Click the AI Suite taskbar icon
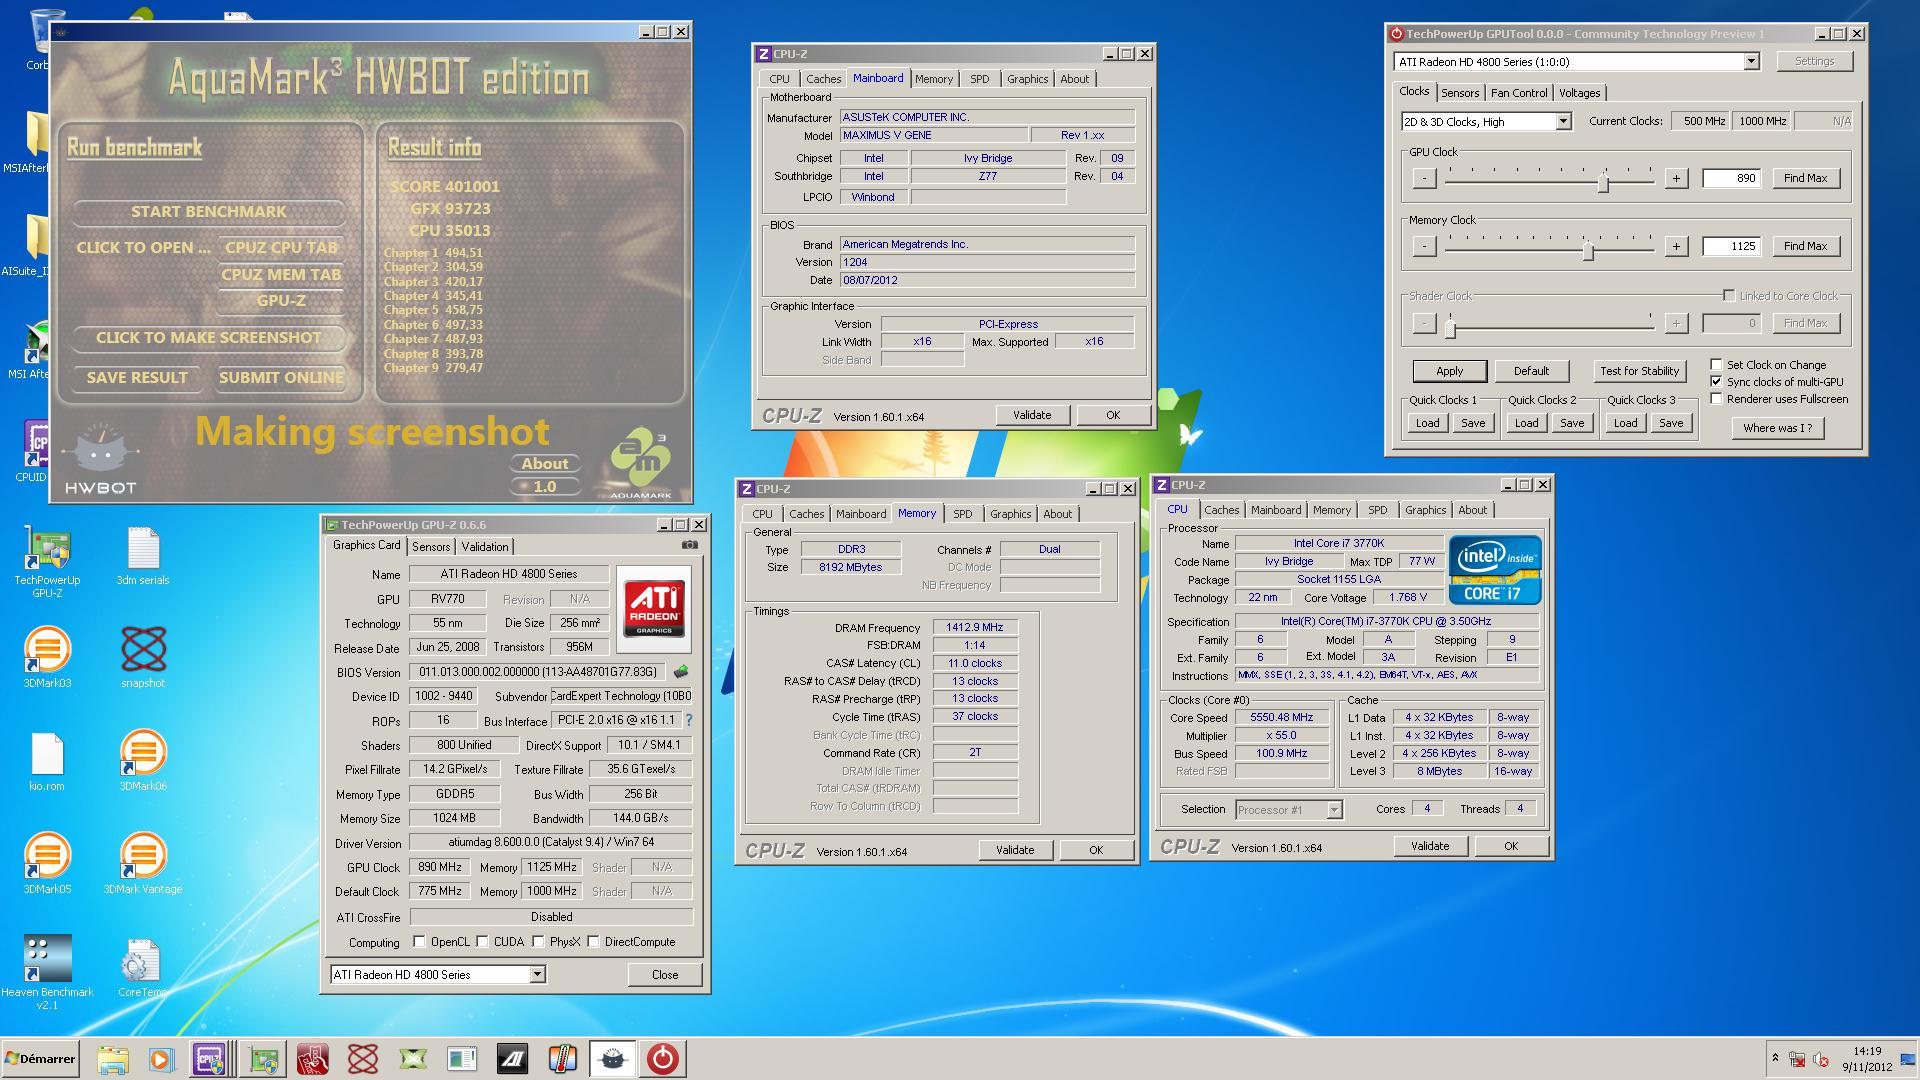 513,1059
